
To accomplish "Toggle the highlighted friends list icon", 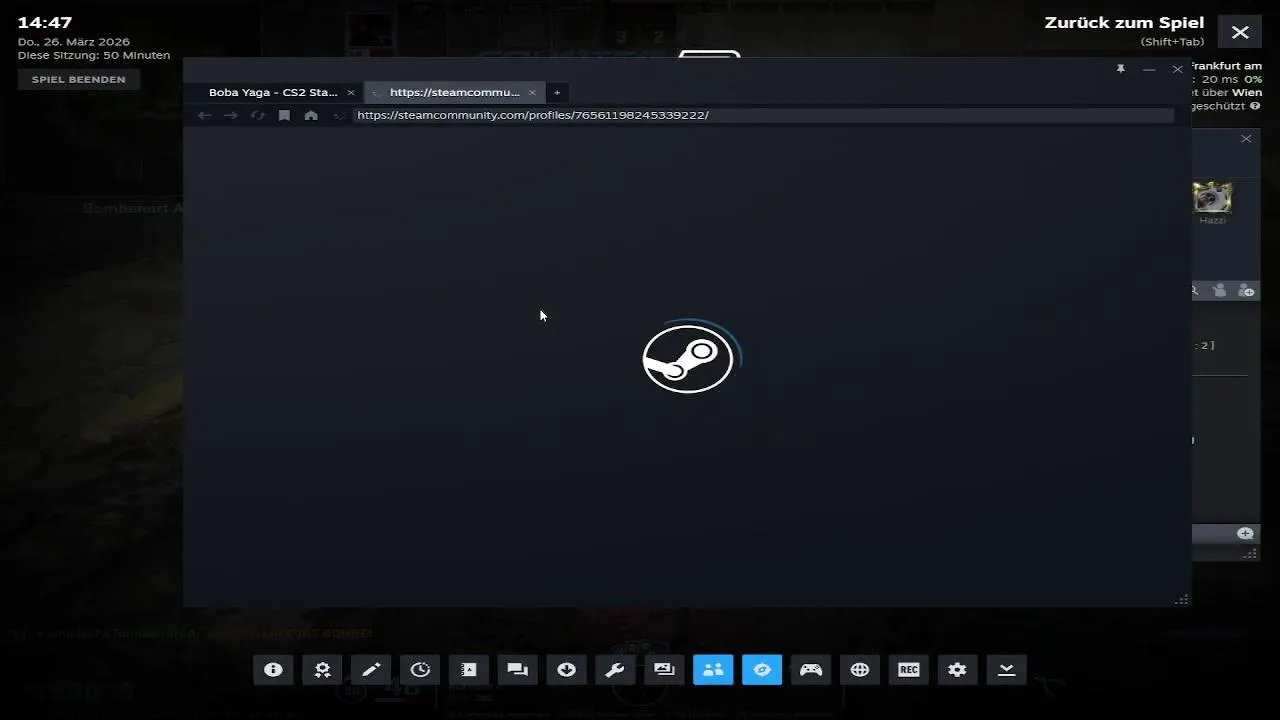I will click(713, 670).
